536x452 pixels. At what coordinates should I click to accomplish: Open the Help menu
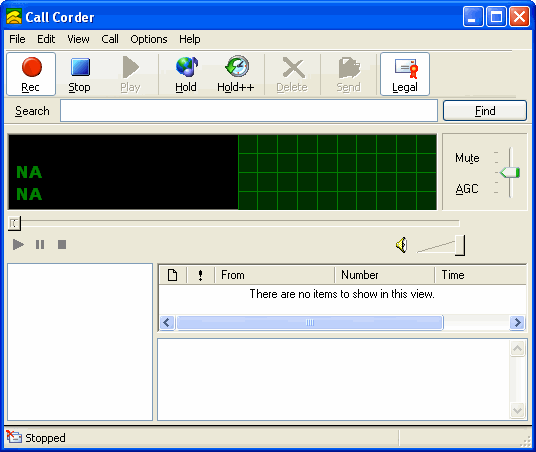tap(190, 39)
